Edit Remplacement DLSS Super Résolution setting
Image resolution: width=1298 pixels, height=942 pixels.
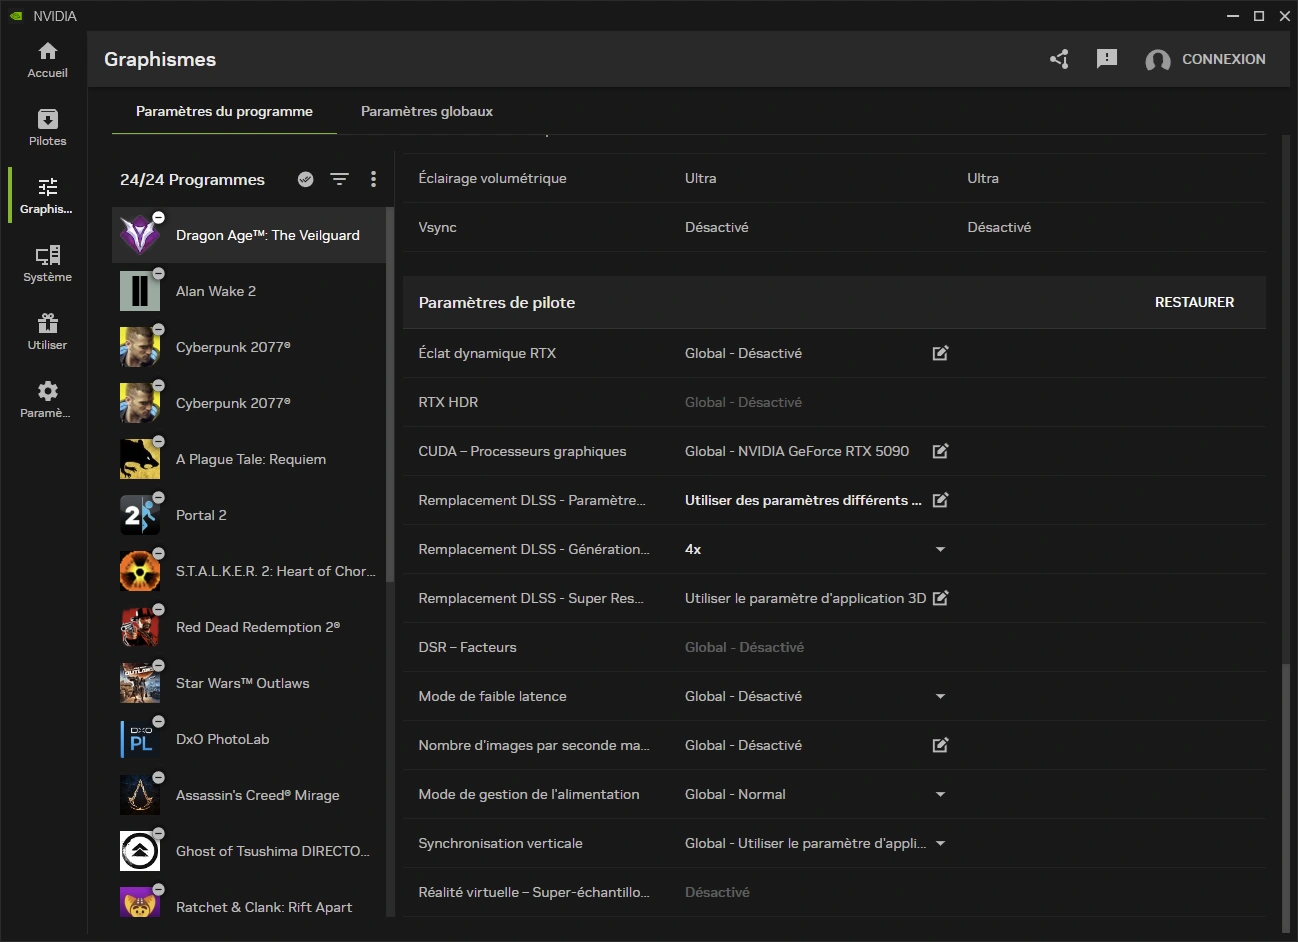pyautogui.click(x=940, y=598)
